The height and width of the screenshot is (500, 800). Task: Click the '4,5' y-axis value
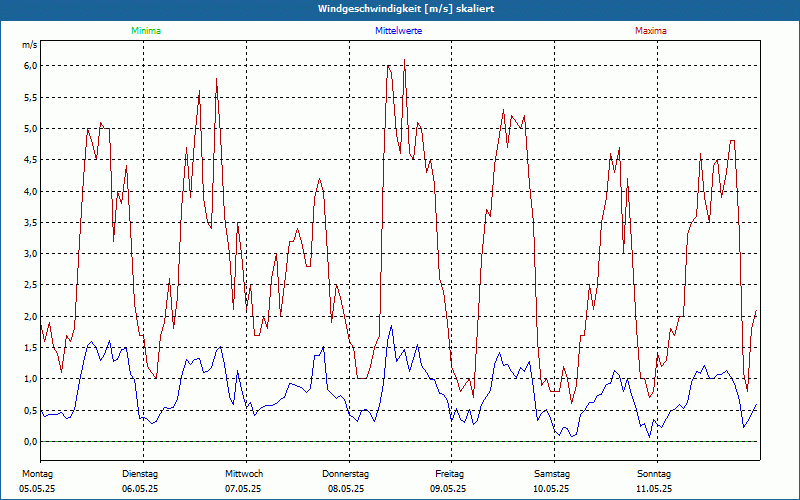31,160
